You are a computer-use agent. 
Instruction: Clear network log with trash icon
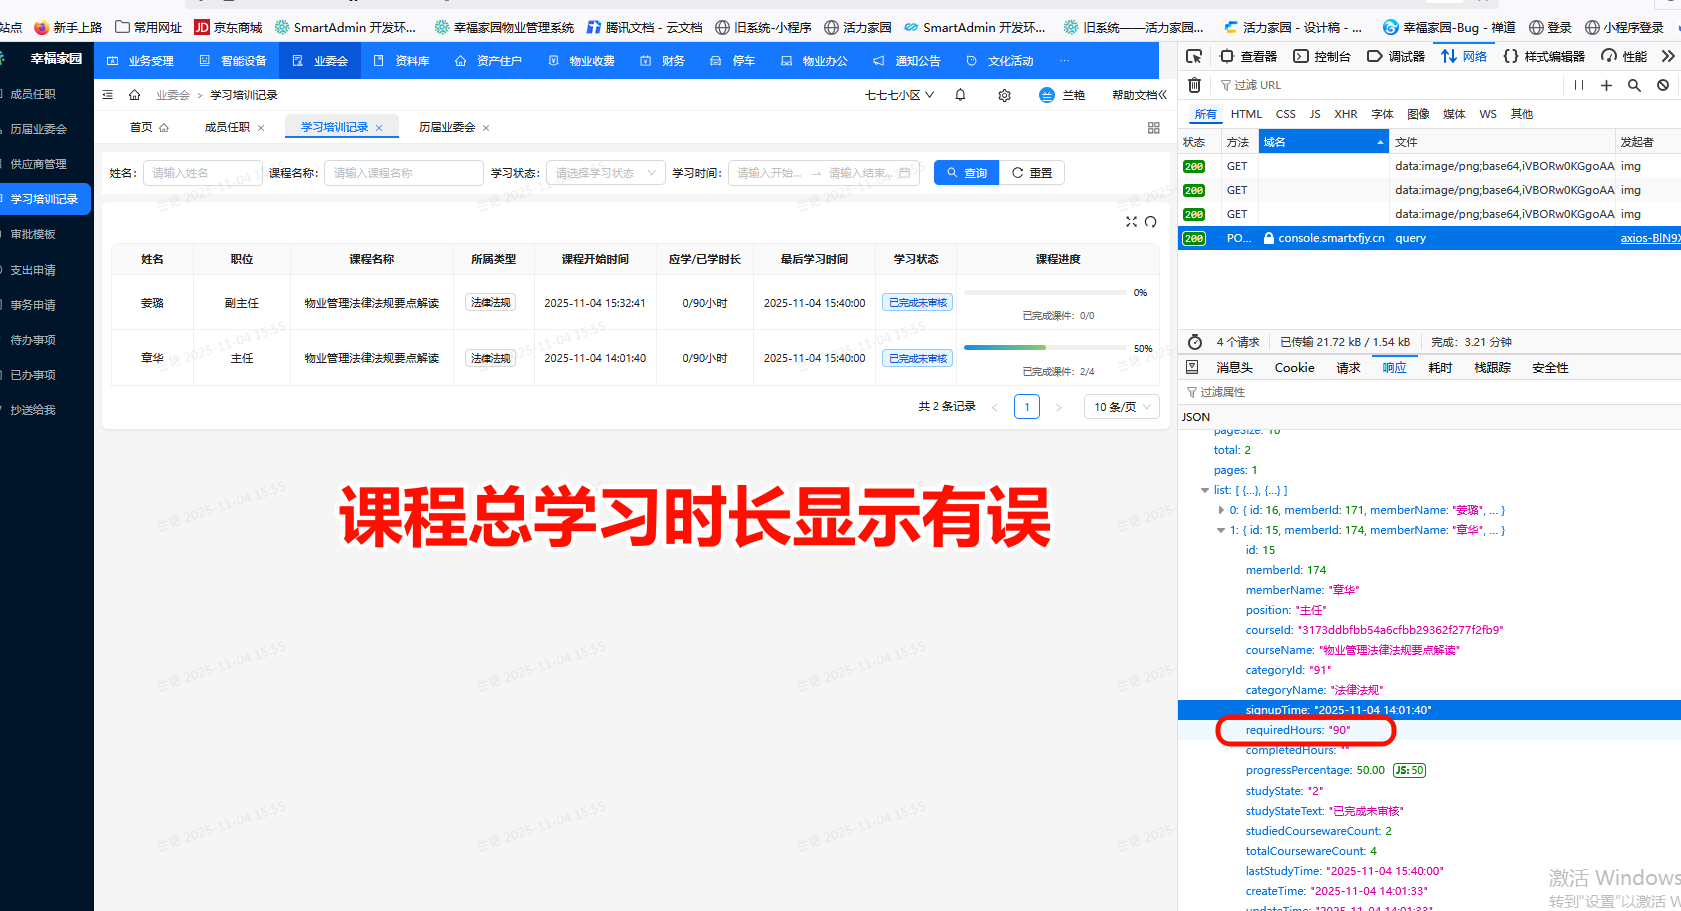point(1194,85)
